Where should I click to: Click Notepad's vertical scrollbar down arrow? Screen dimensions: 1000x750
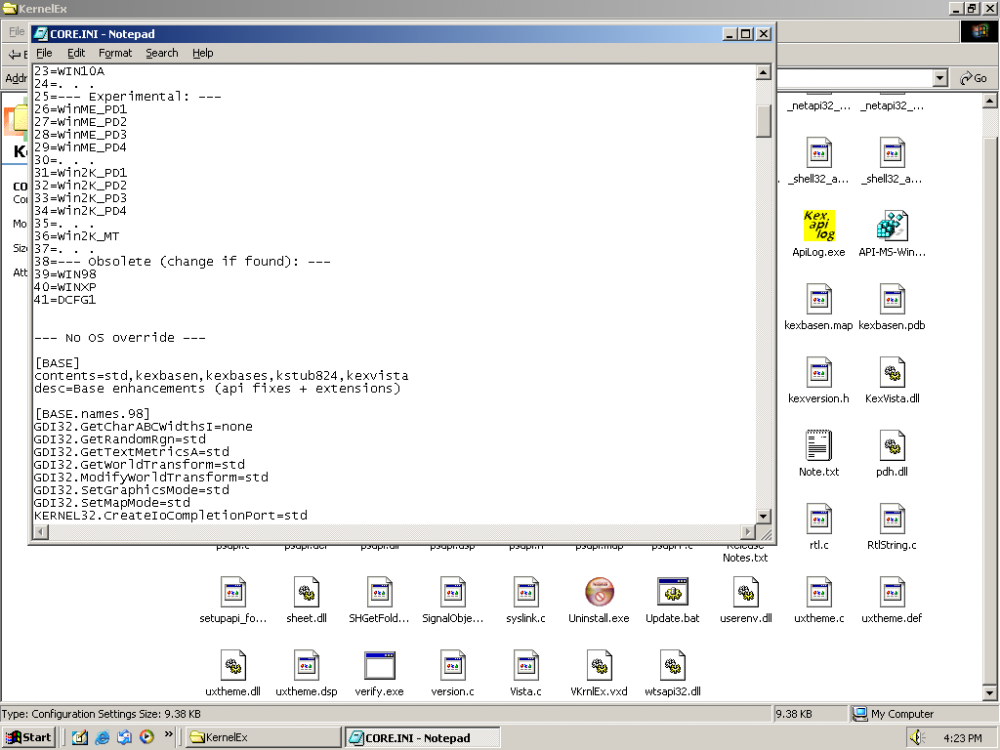click(764, 516)
